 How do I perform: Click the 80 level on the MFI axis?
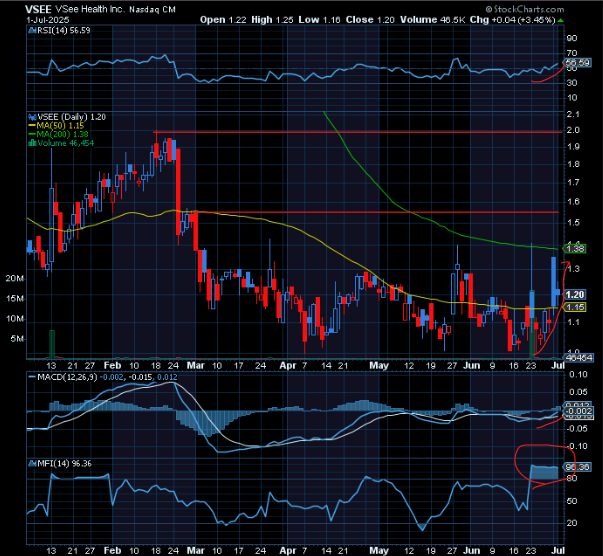click(572, 479)
